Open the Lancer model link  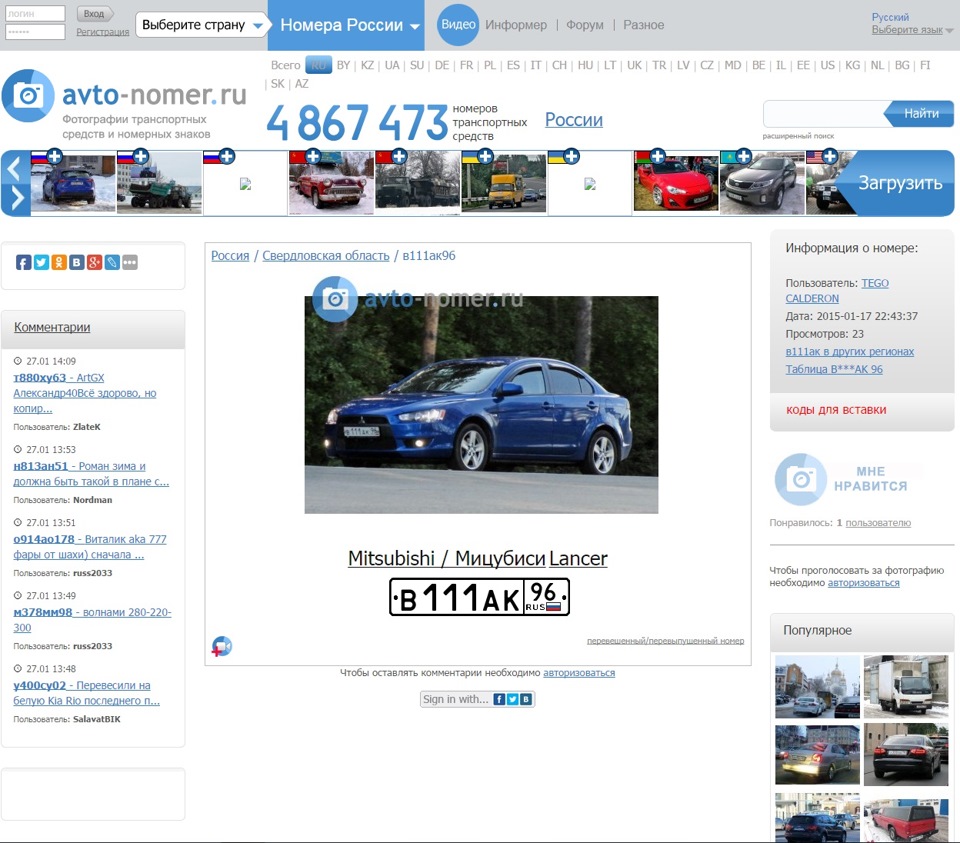578,558
